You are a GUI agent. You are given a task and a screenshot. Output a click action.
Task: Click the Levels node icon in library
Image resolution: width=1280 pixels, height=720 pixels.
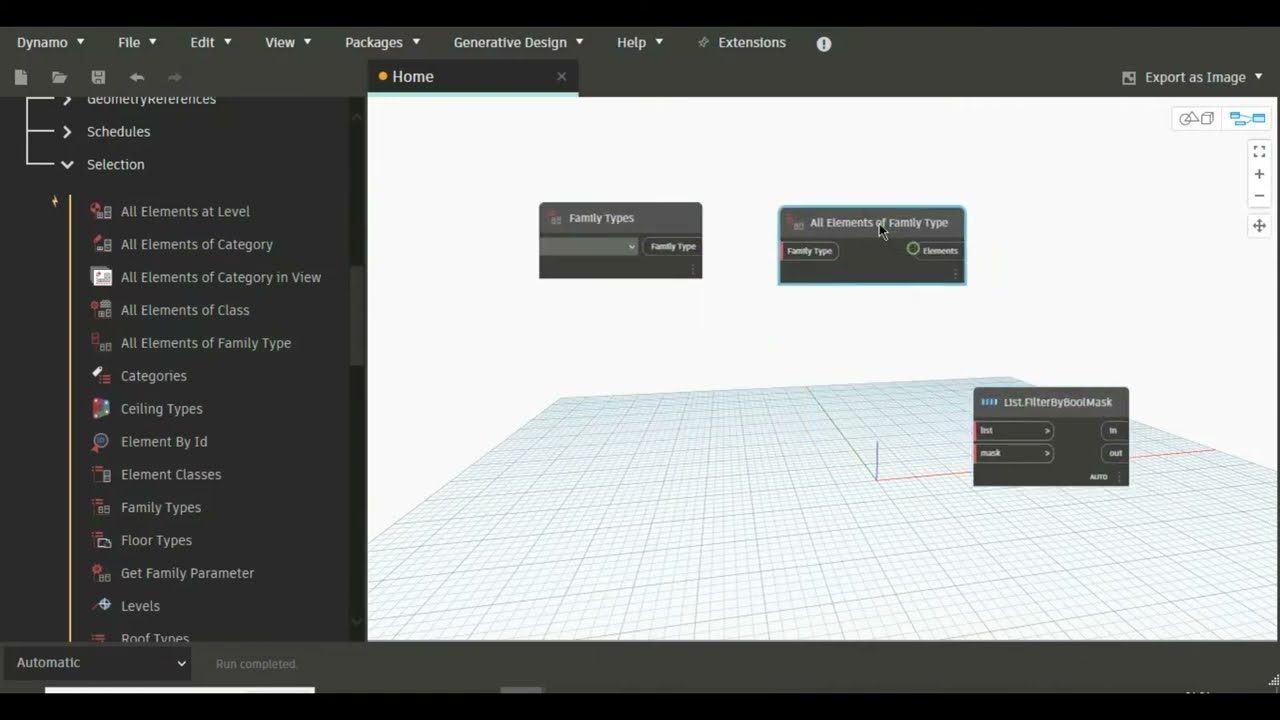[x=101, y=606]
